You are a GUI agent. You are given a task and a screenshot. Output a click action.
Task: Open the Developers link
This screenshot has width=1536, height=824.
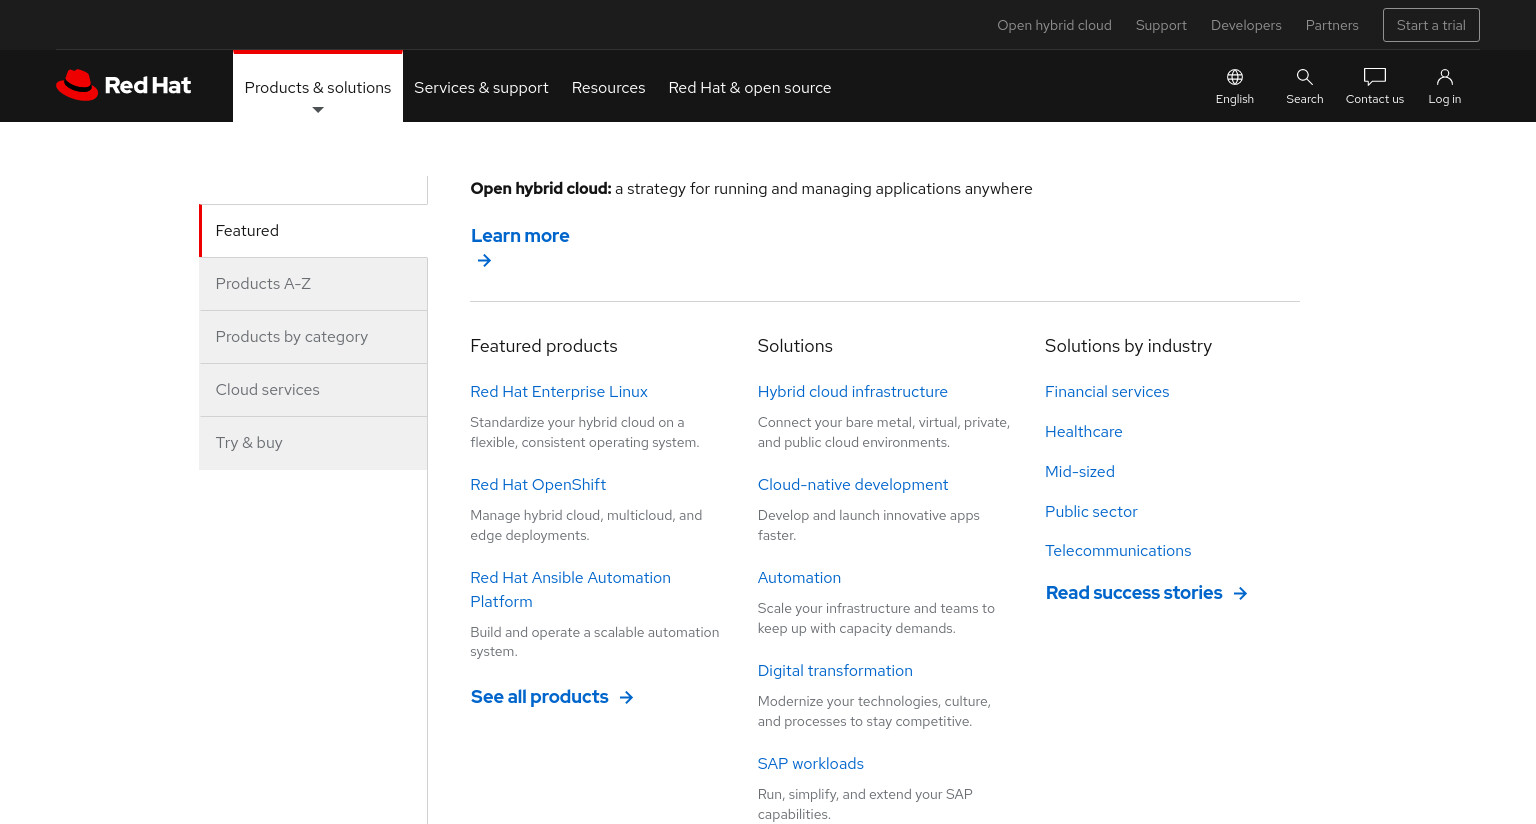pos(1246,25)
